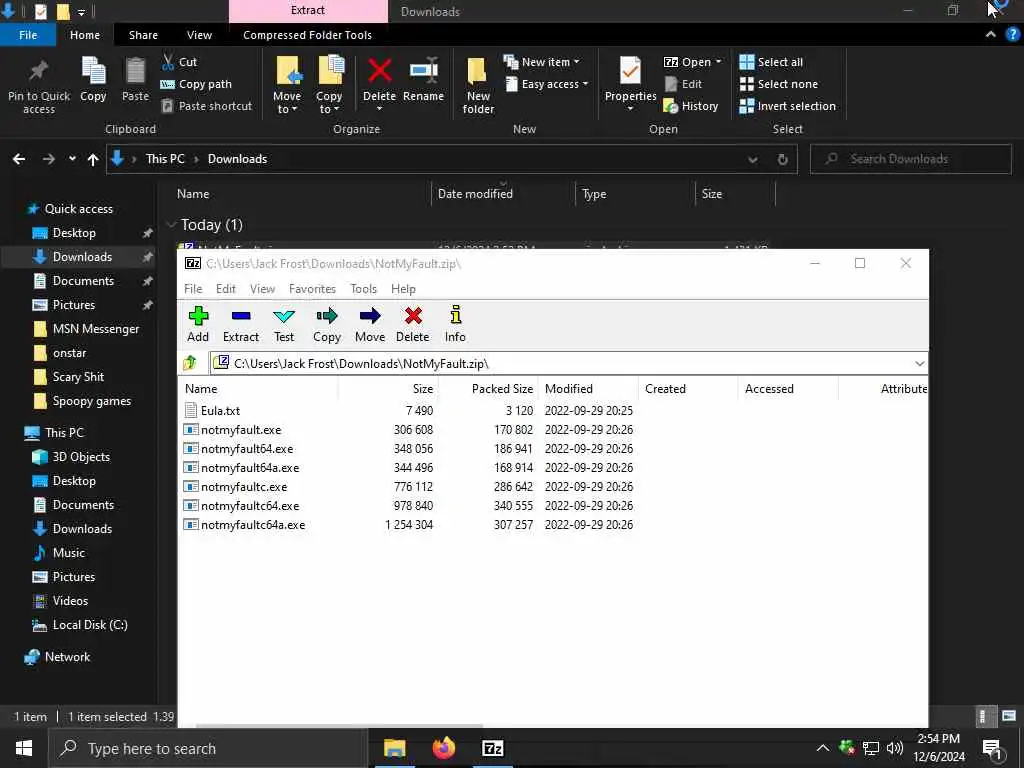Click the Type here to search box
Image resolution: width=1024 pixels, height=768 pixels.
tap(208, 748)
